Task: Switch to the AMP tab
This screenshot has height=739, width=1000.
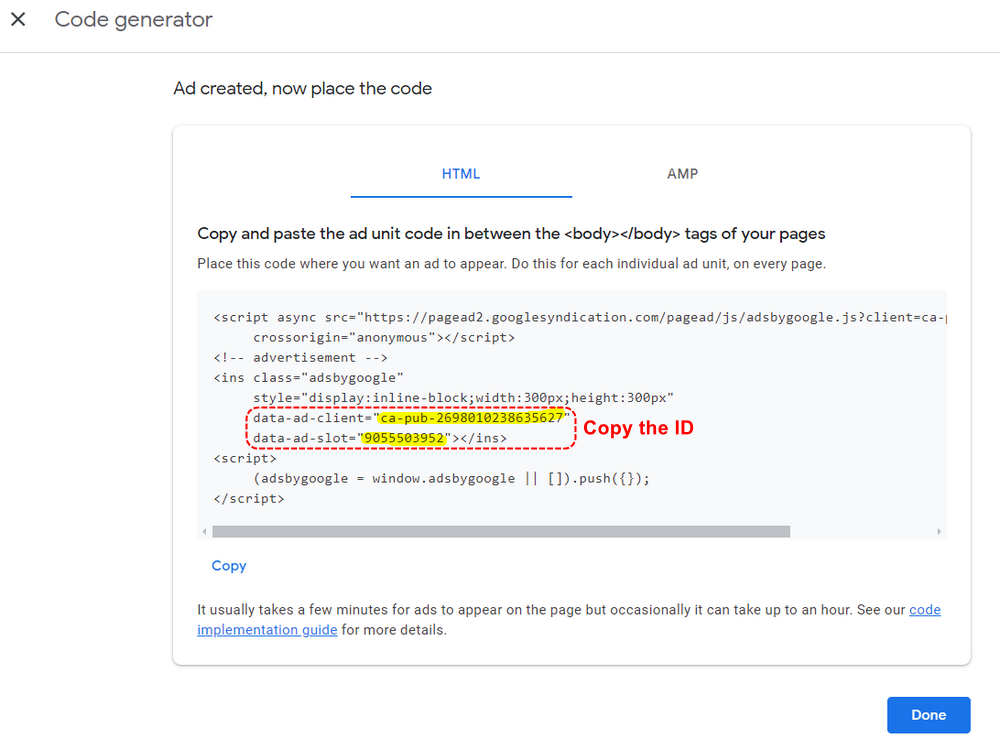Action: pyautogui.click(x=682, y=174)
